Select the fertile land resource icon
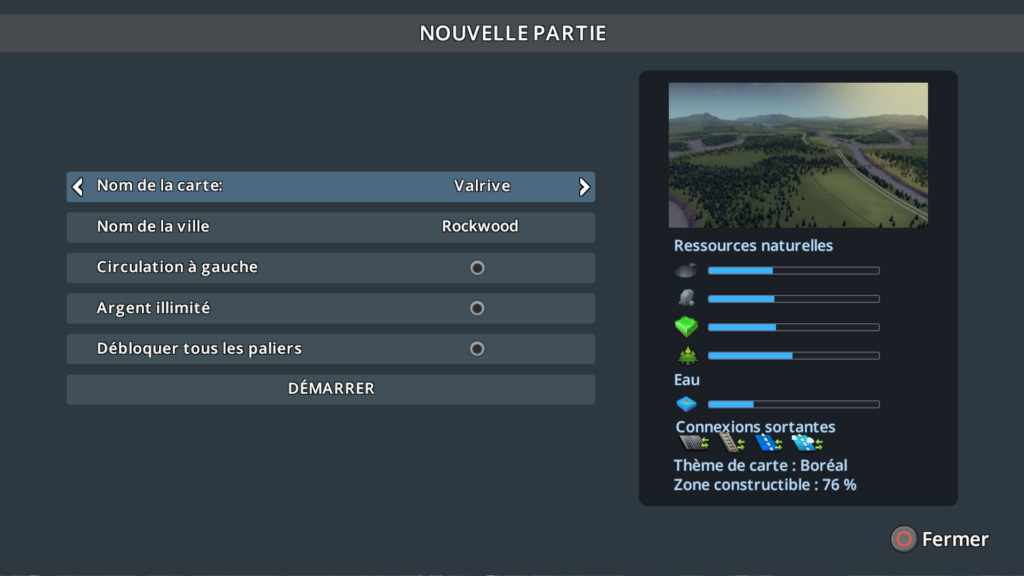The height and width of the screenshot is (576, 1024). (687, 326)
